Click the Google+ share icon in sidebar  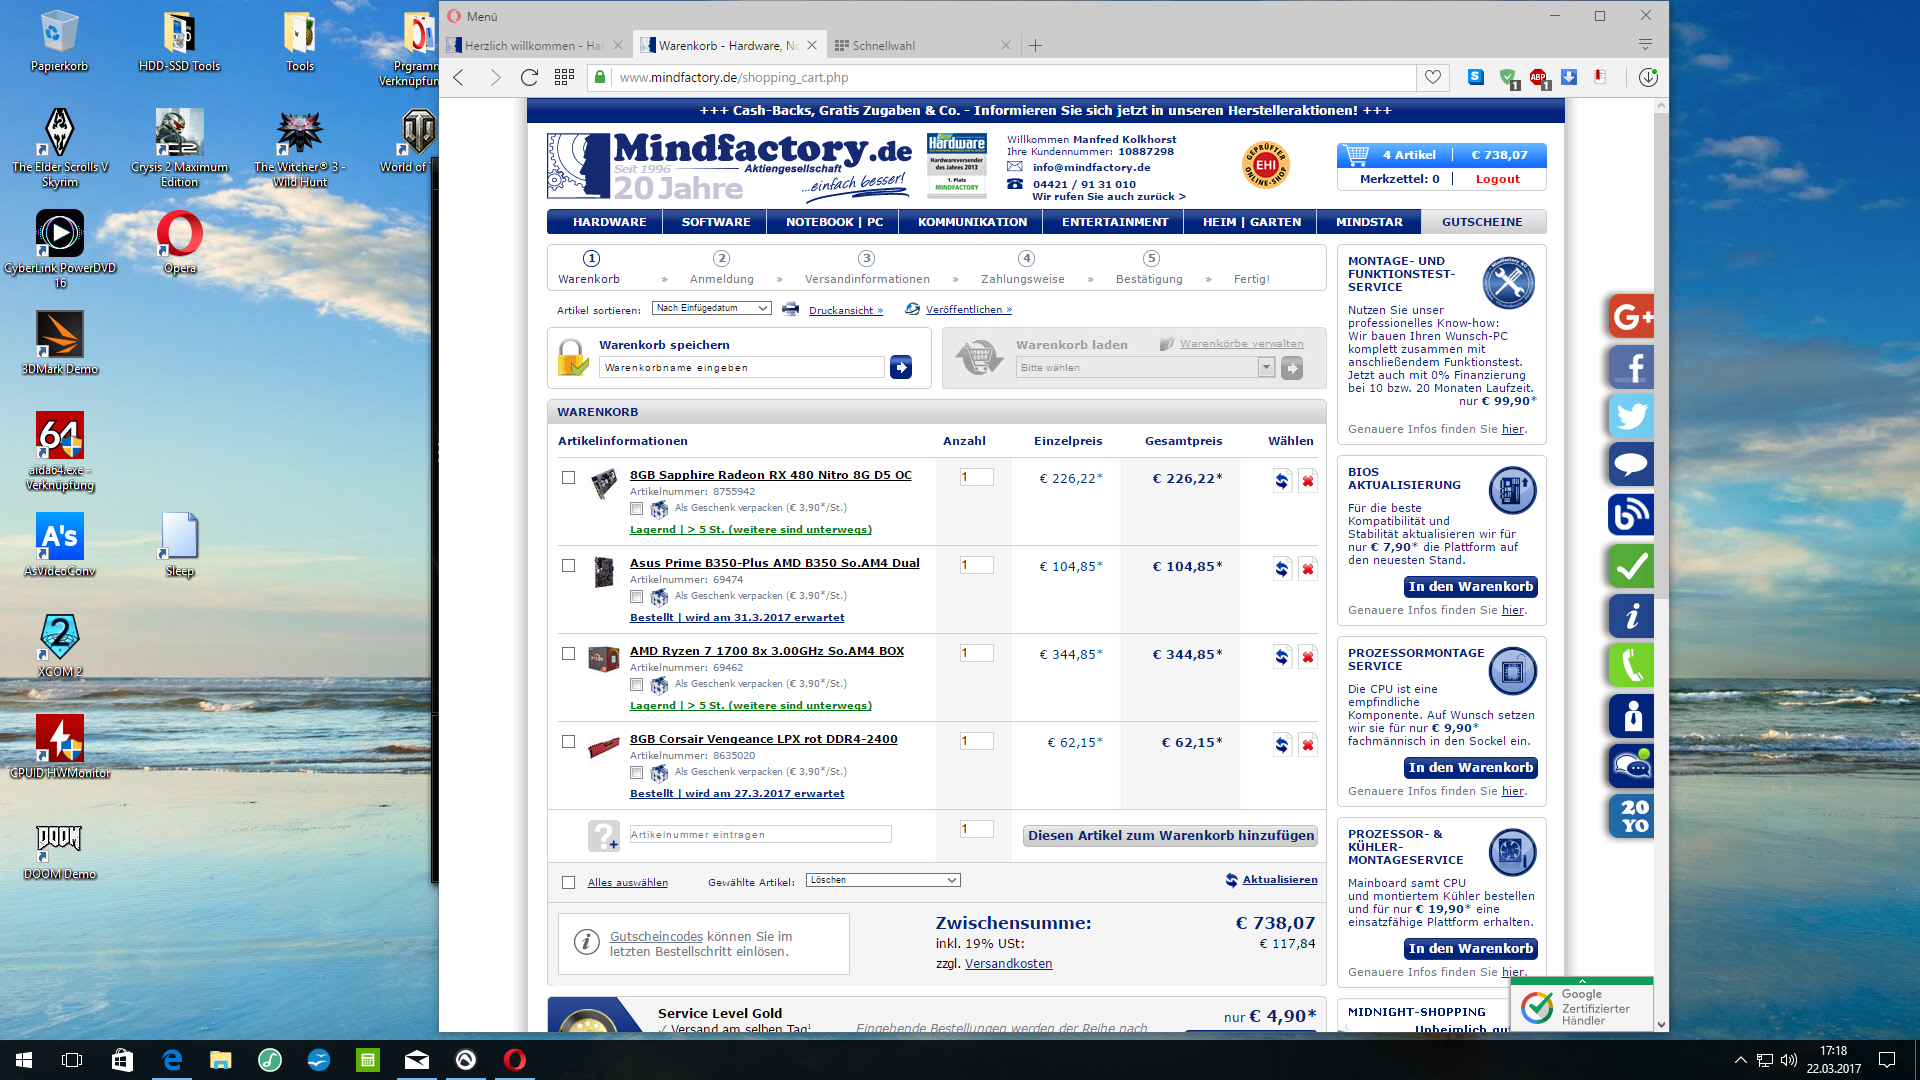1631,317
